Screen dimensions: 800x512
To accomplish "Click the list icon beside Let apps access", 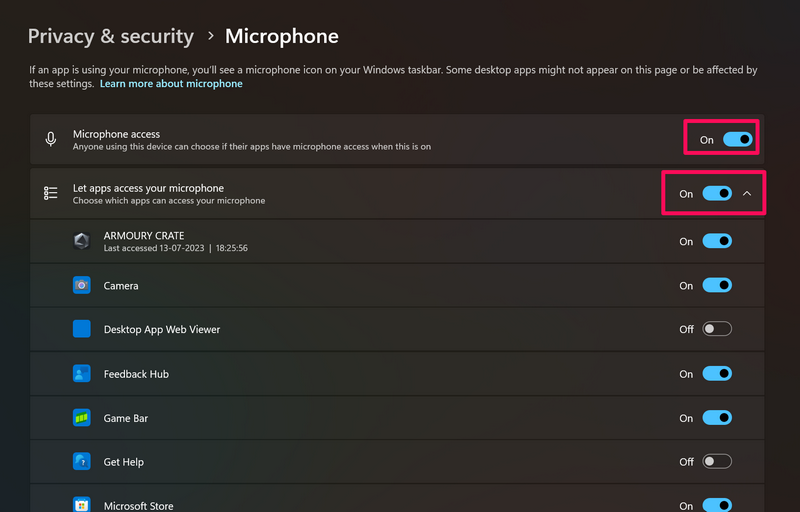I will tap(51, 193).
